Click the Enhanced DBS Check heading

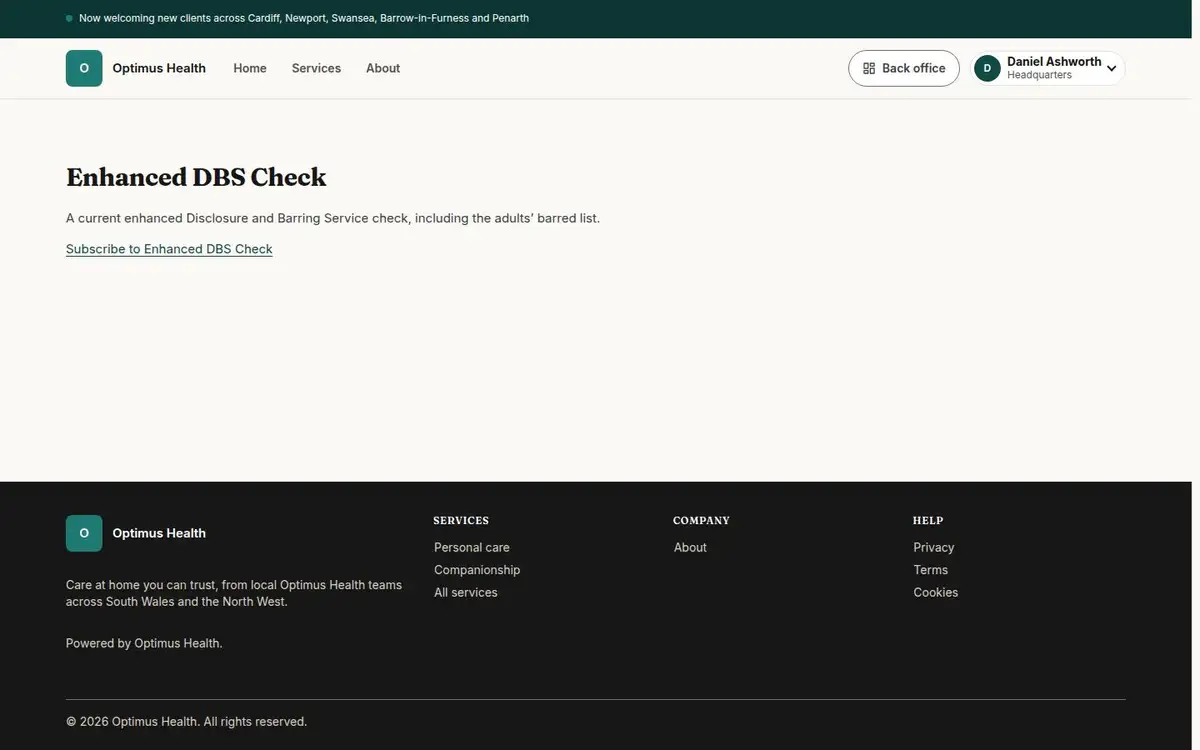(x=196, y=177)
